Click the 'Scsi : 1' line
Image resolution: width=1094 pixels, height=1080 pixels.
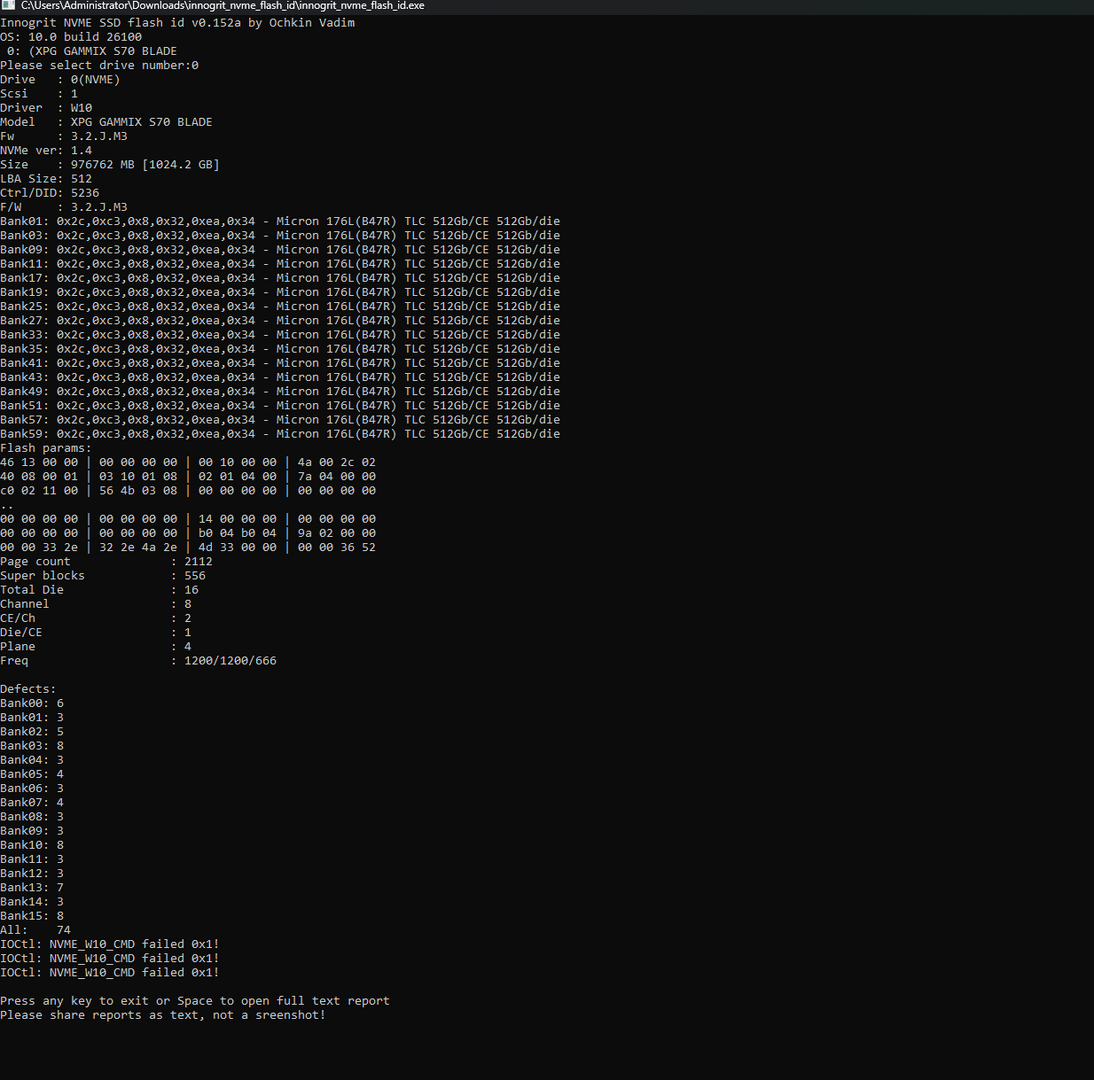coord(39,93)
